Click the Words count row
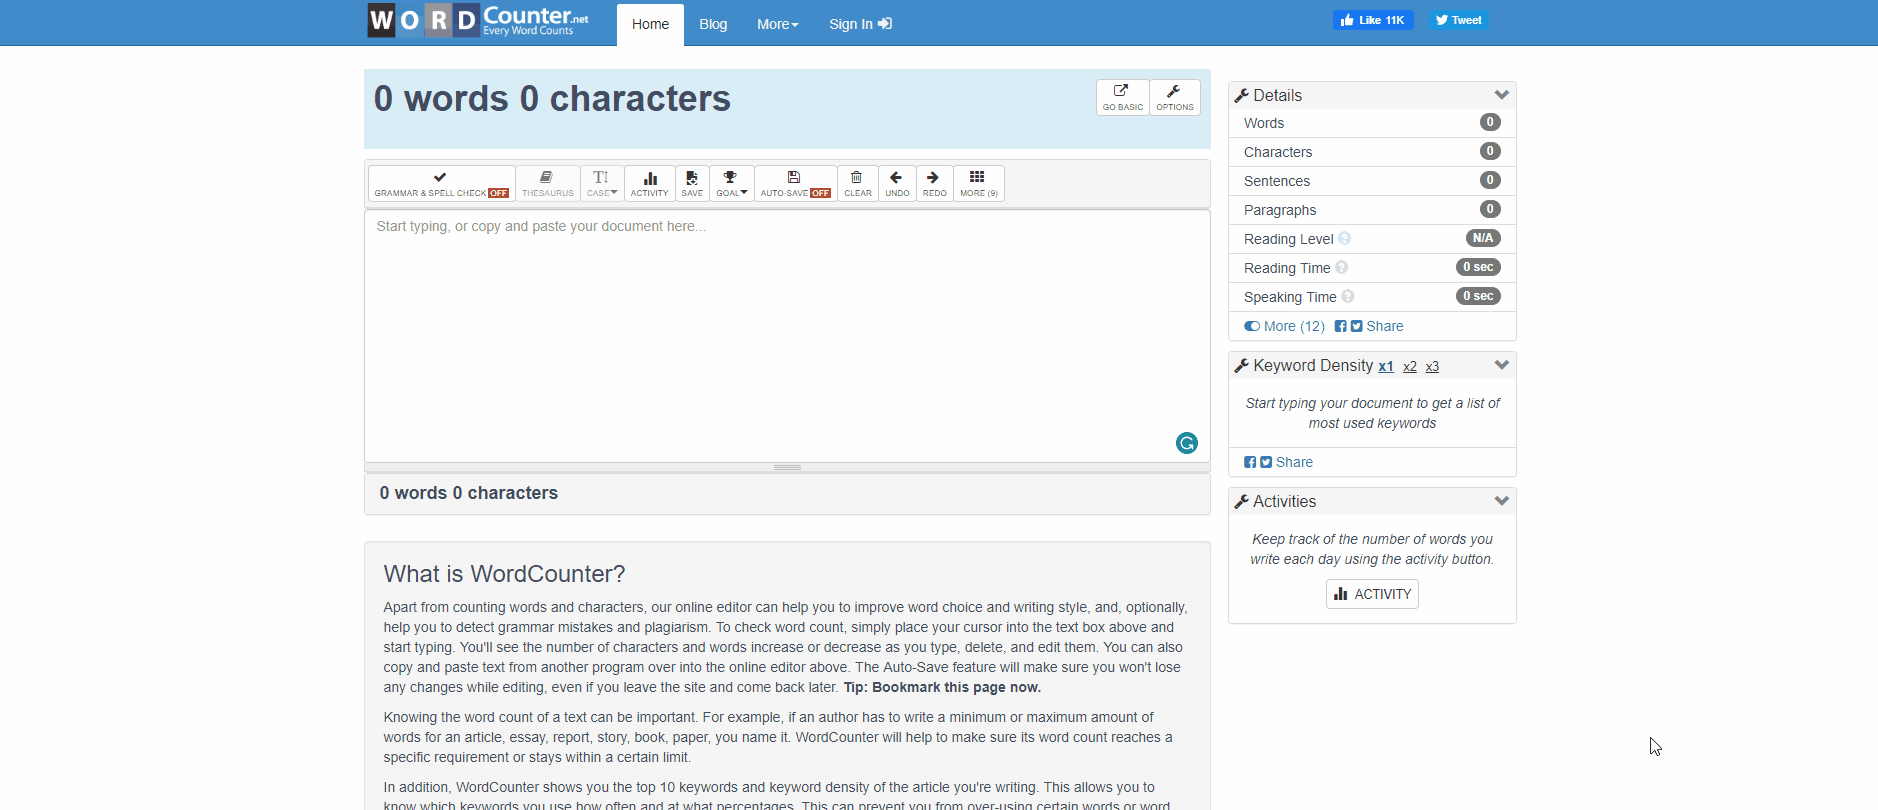 pos(1372,123)
